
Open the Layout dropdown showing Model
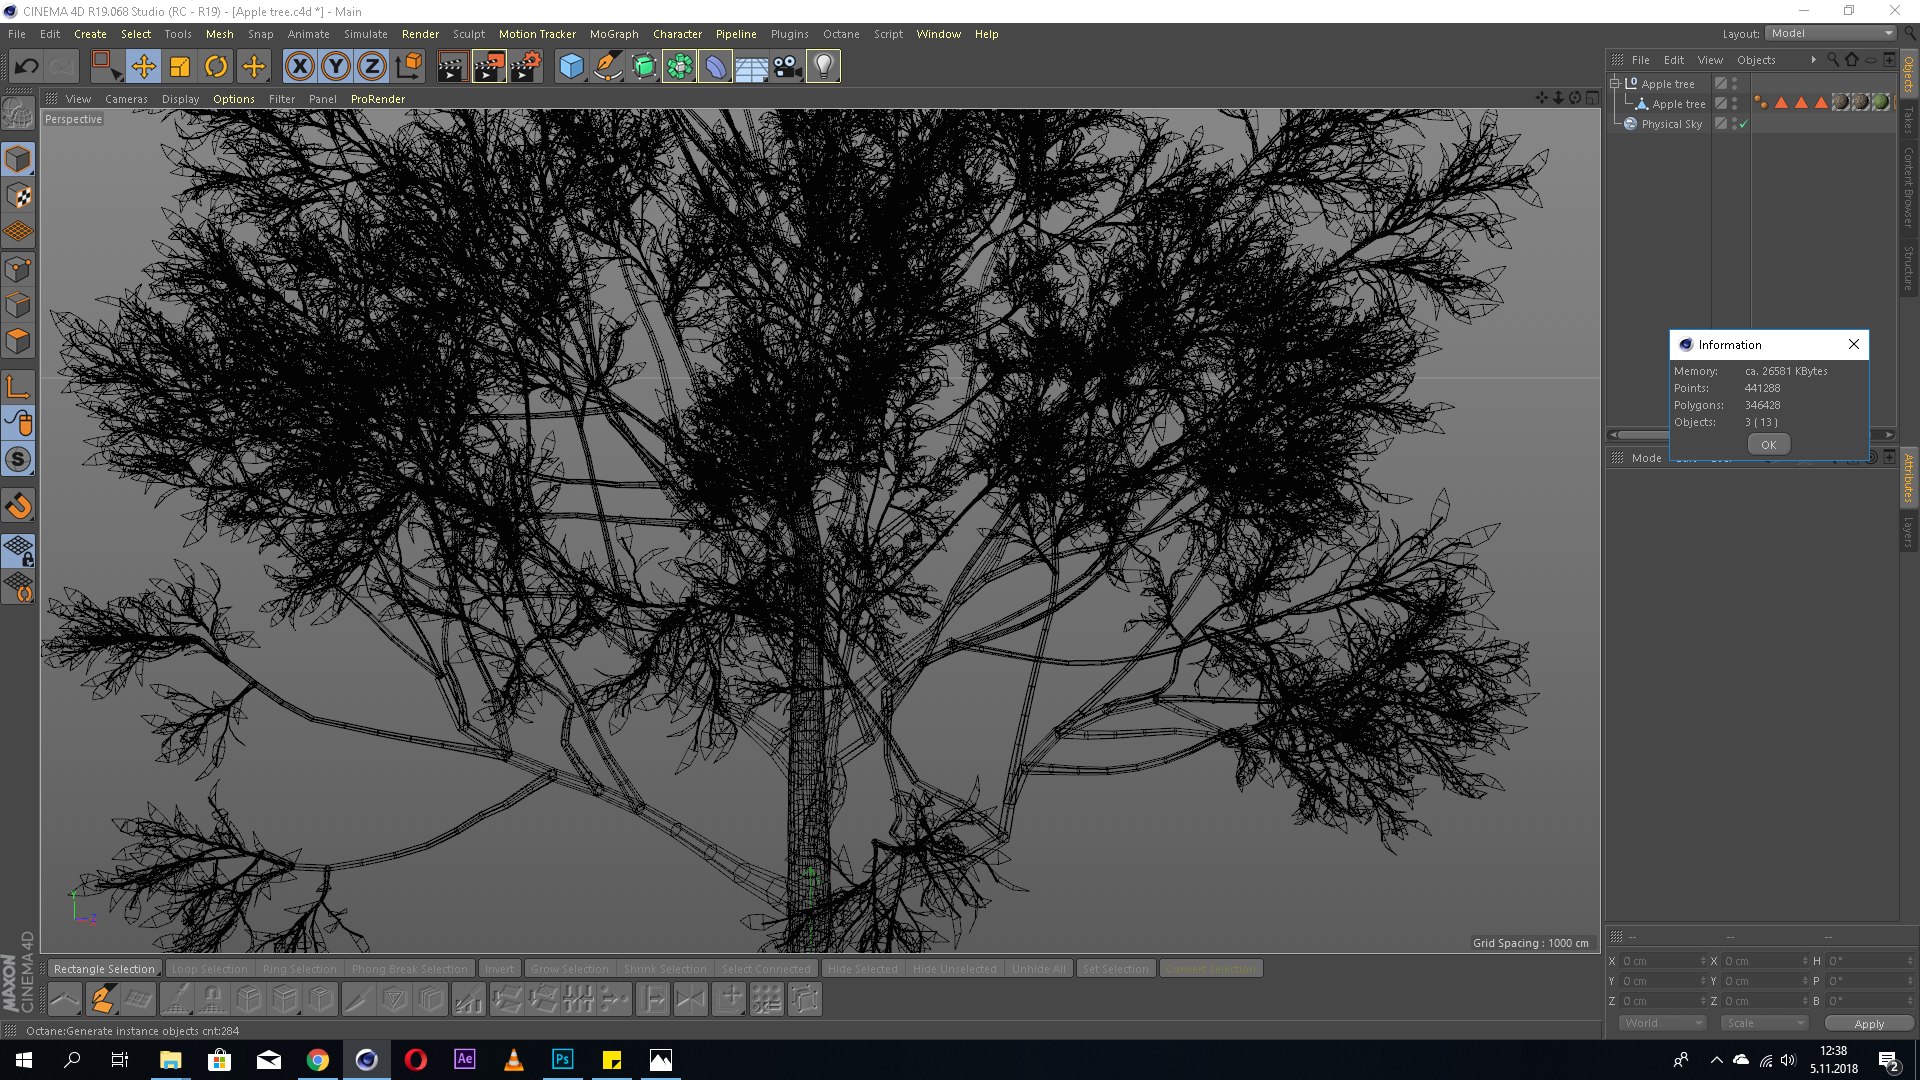(1832, 33)
